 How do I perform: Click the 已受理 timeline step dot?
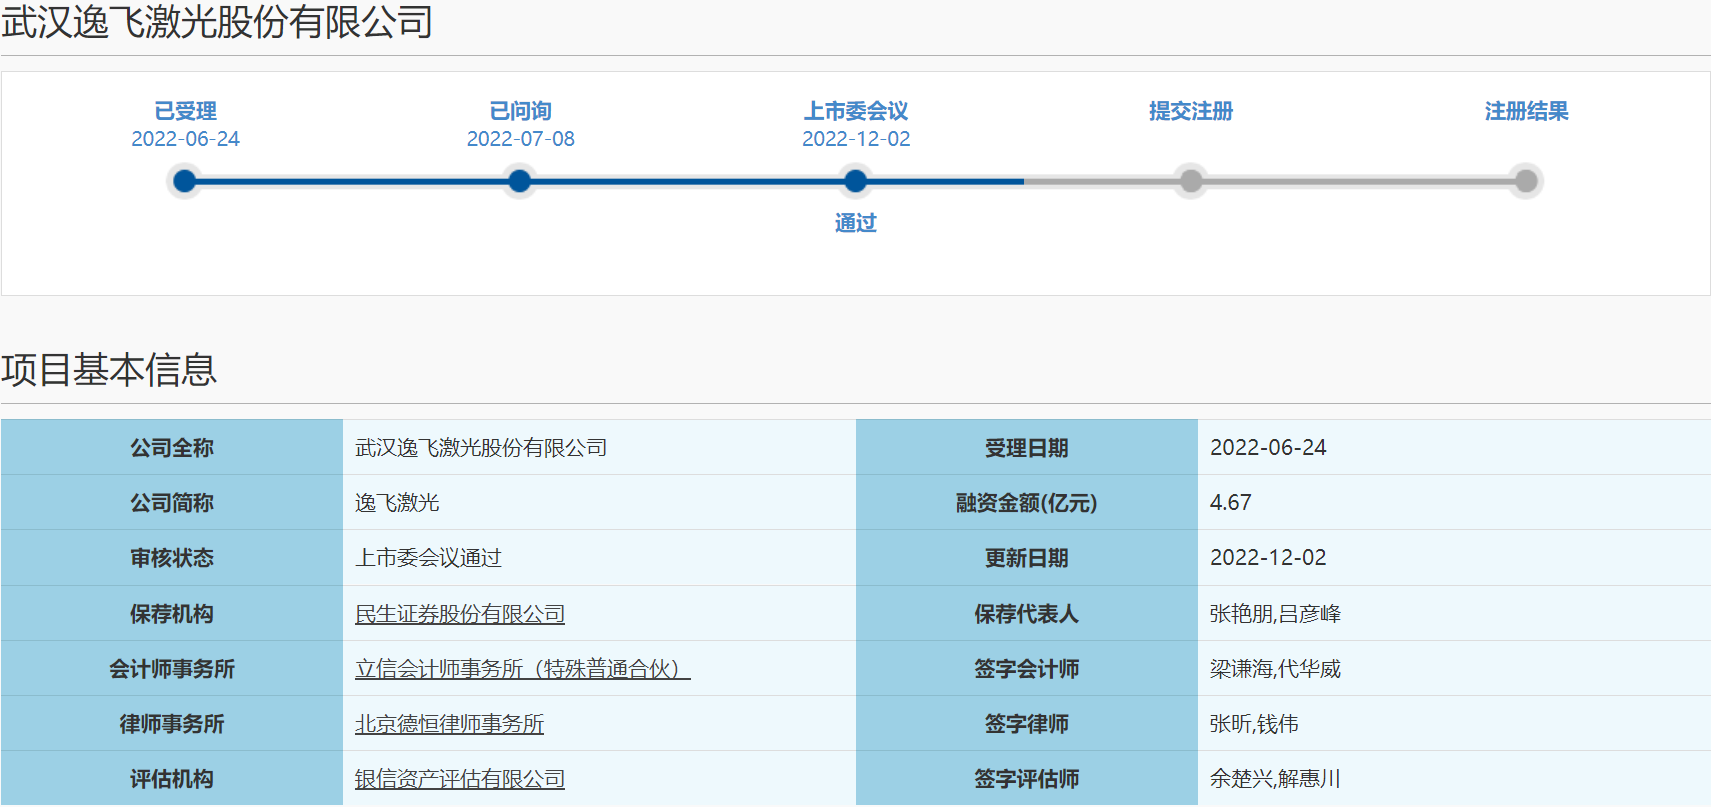coord(184,181)
